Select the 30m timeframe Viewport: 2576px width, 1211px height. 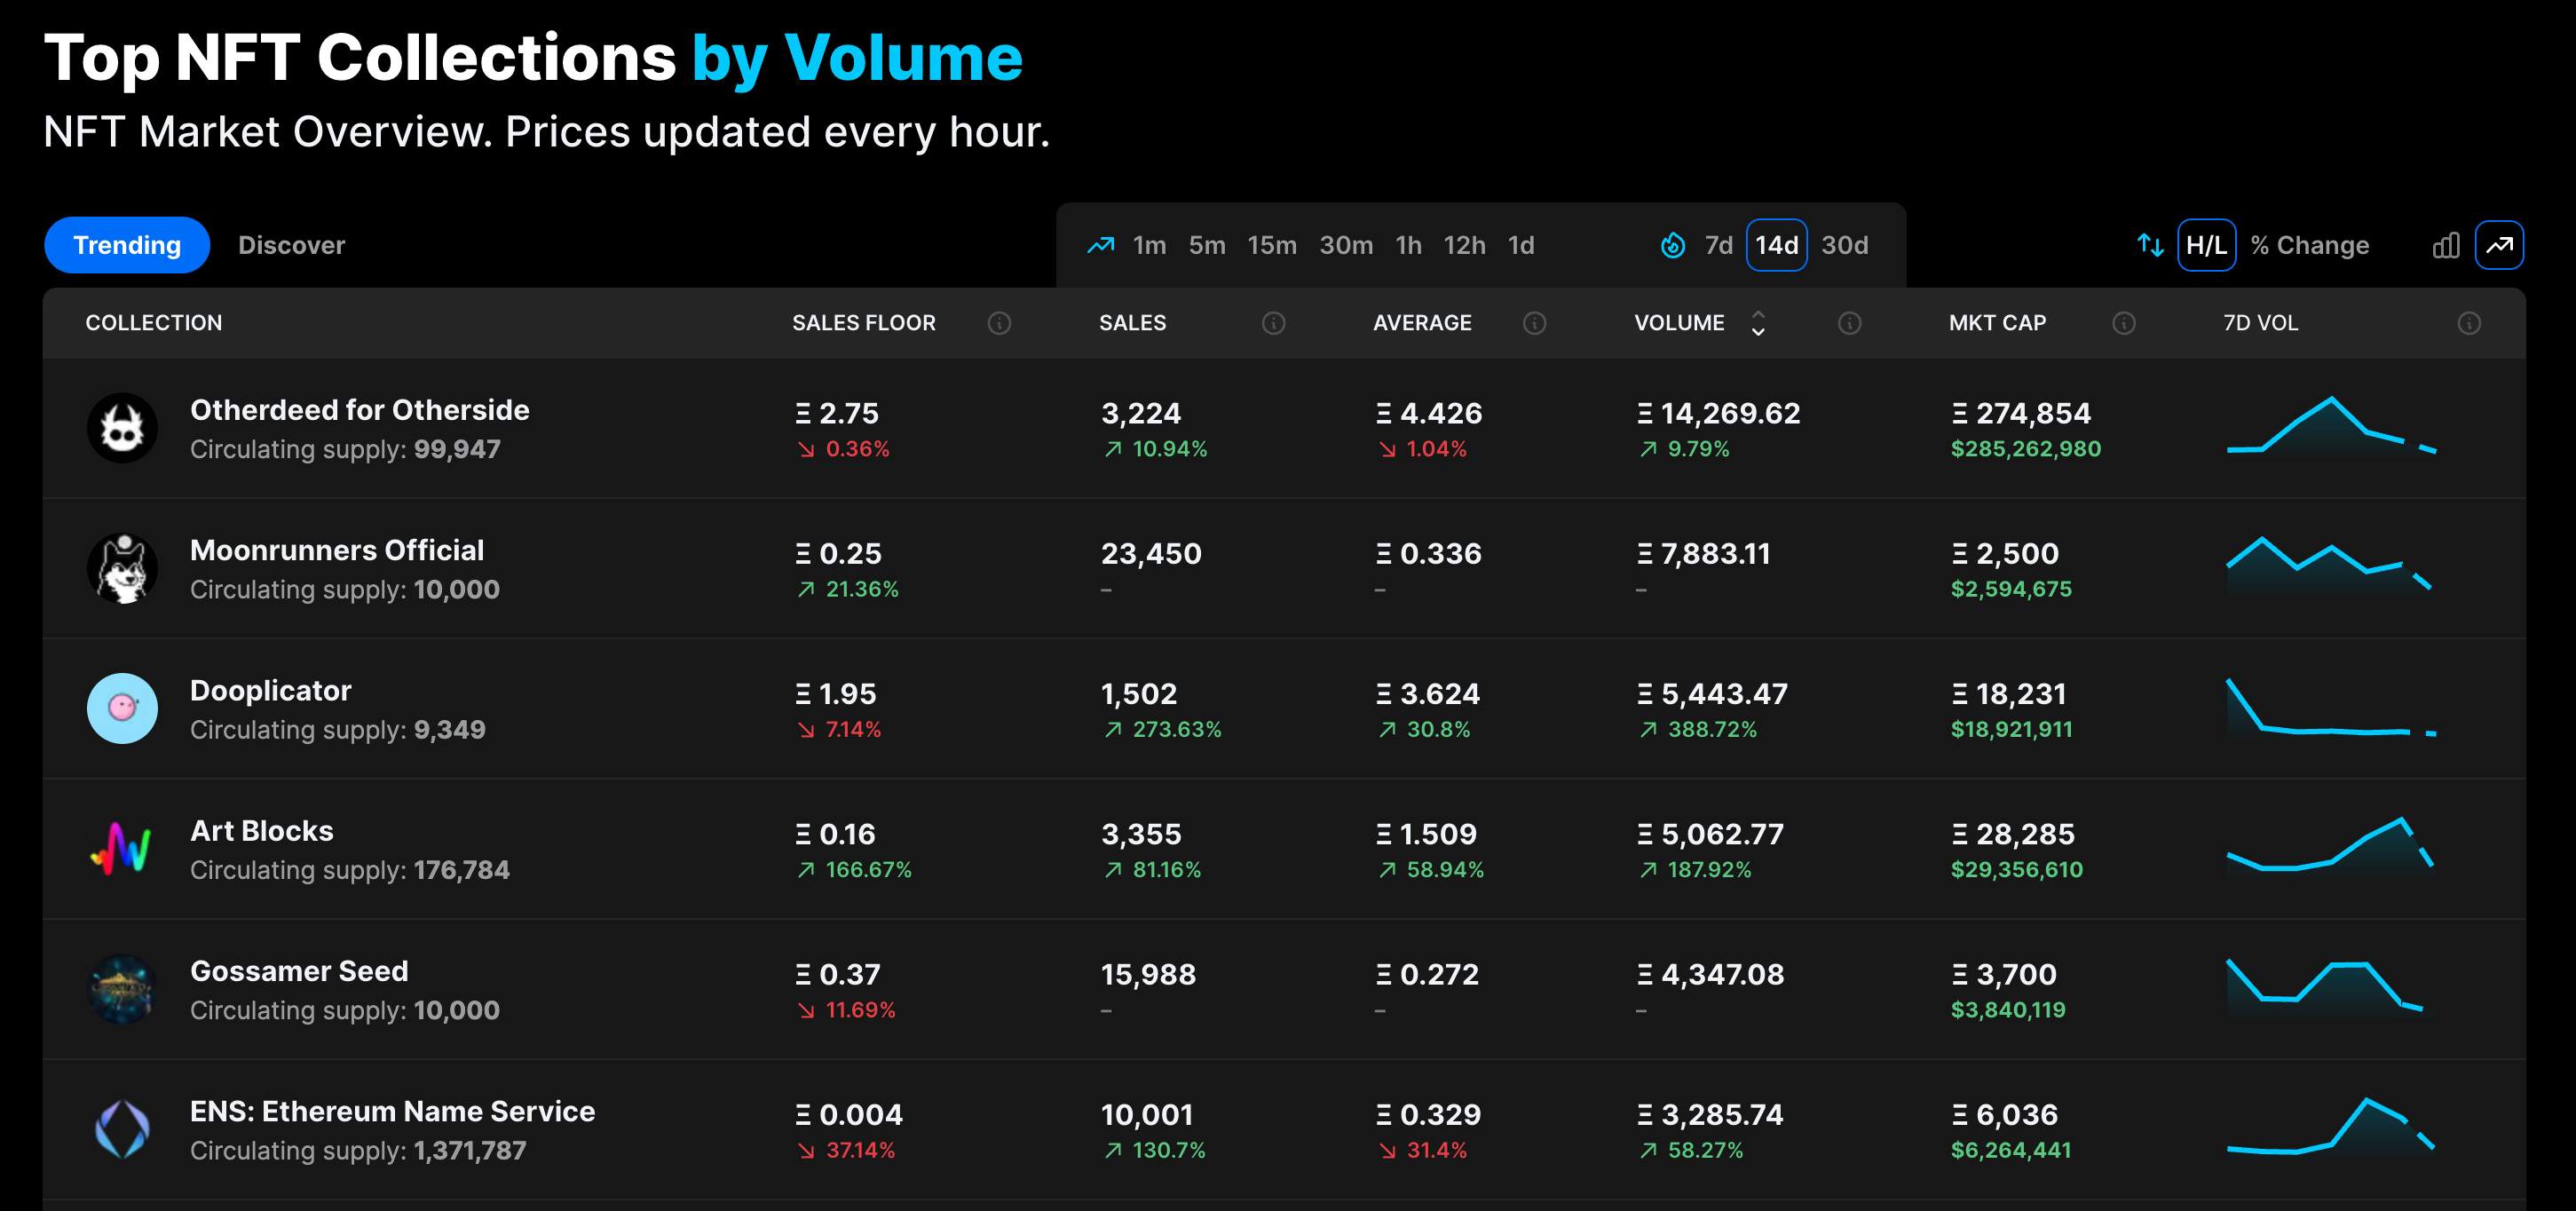tap(1345, 245)
